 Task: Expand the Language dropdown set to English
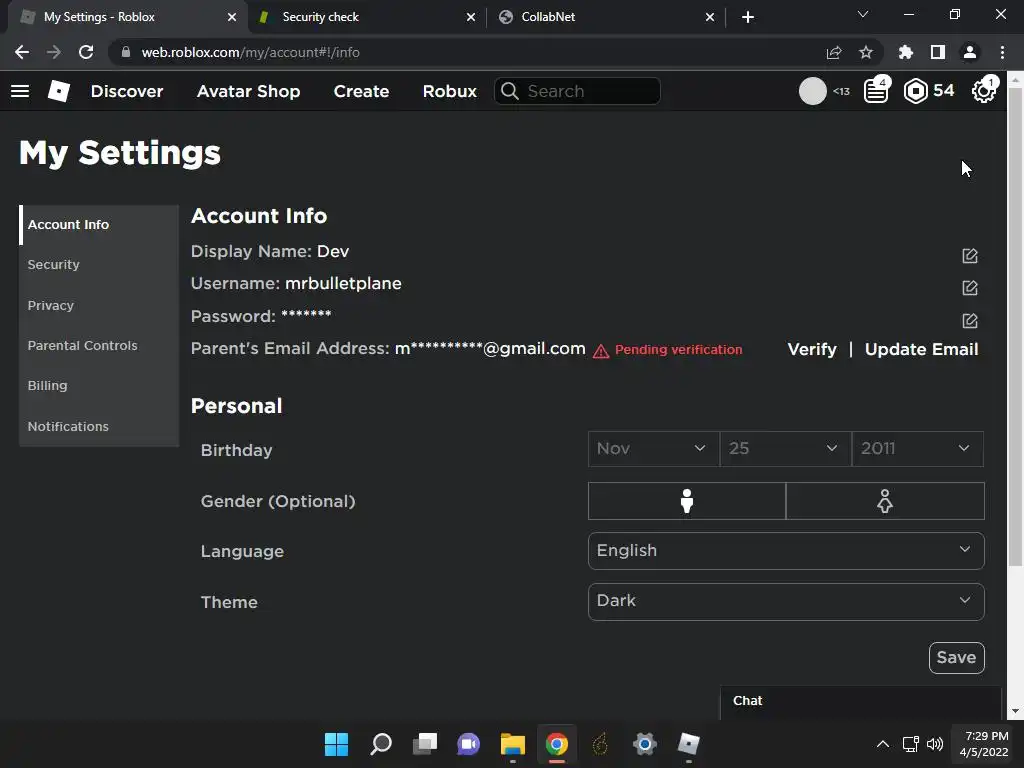pyautogui.click(x=786, y=551)
